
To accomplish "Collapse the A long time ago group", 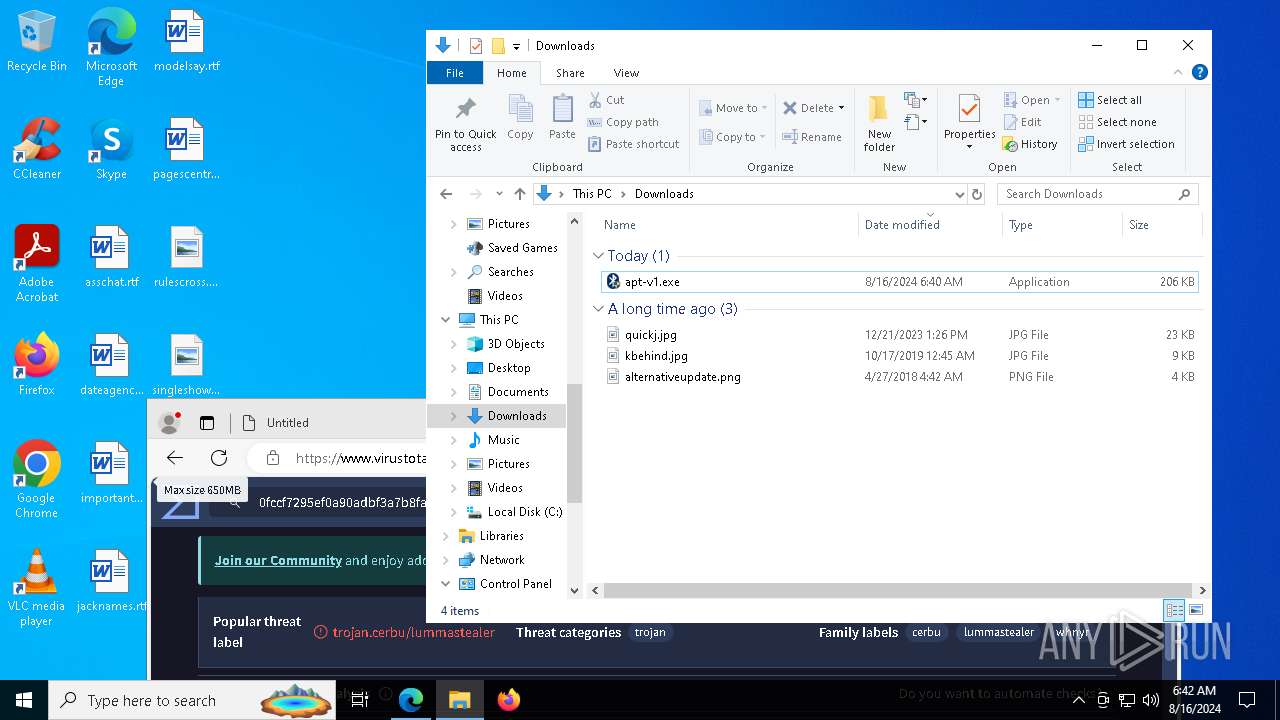I will tap(598, 309).
